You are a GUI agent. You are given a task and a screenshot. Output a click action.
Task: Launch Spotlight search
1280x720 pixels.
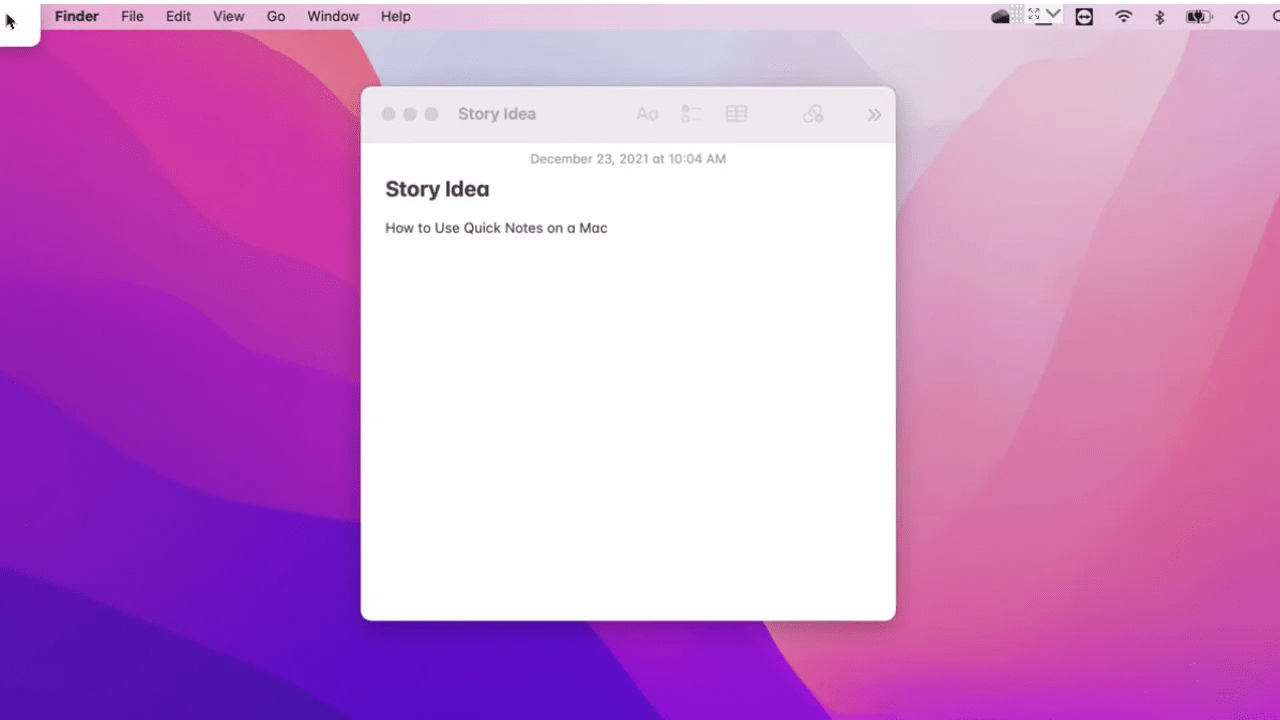(1275, 16)
